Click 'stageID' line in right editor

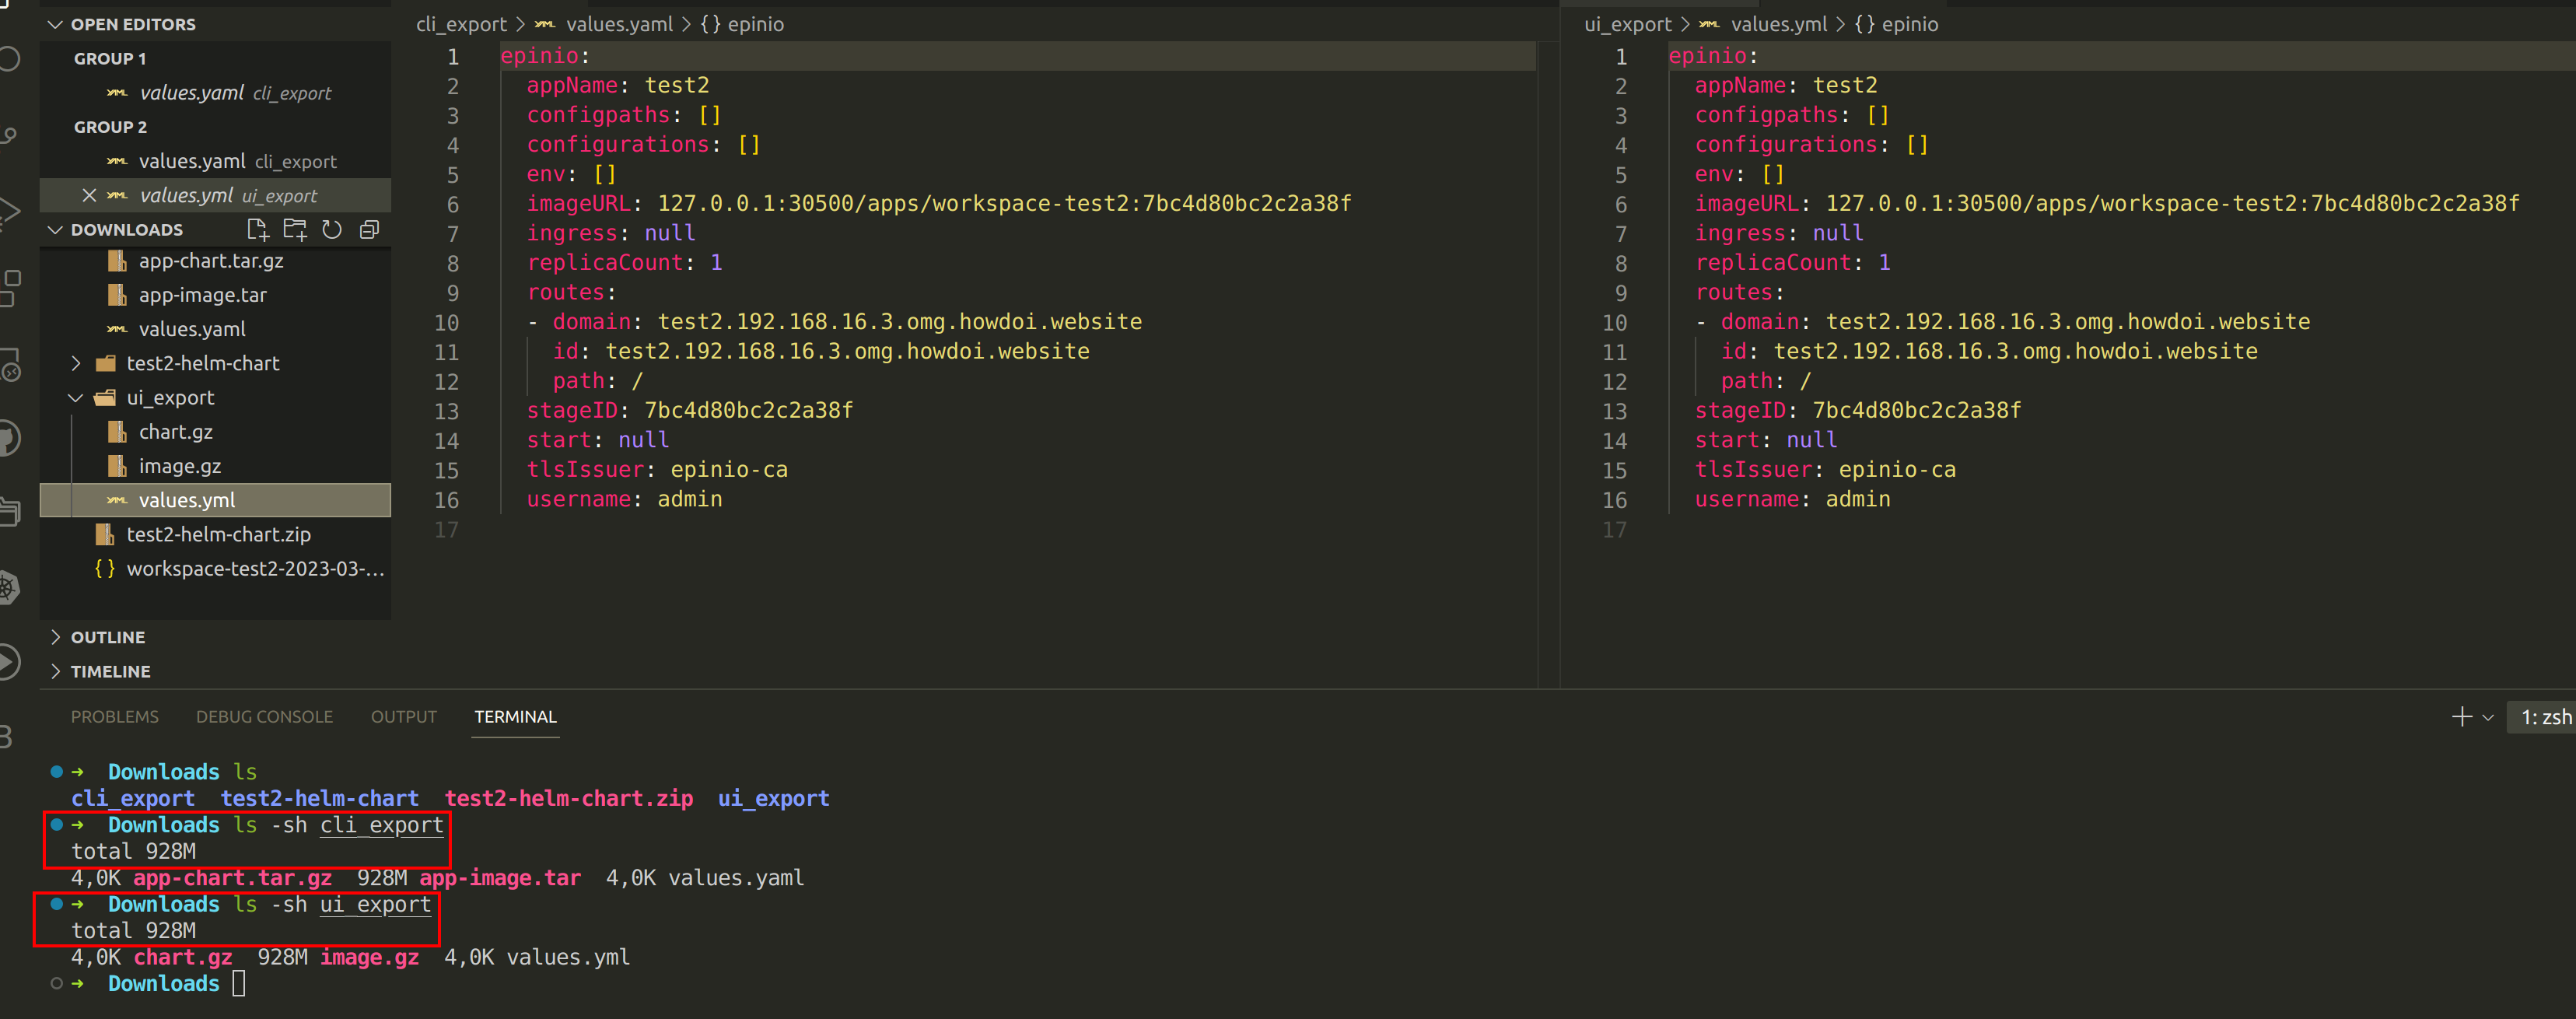point(1858,411)
